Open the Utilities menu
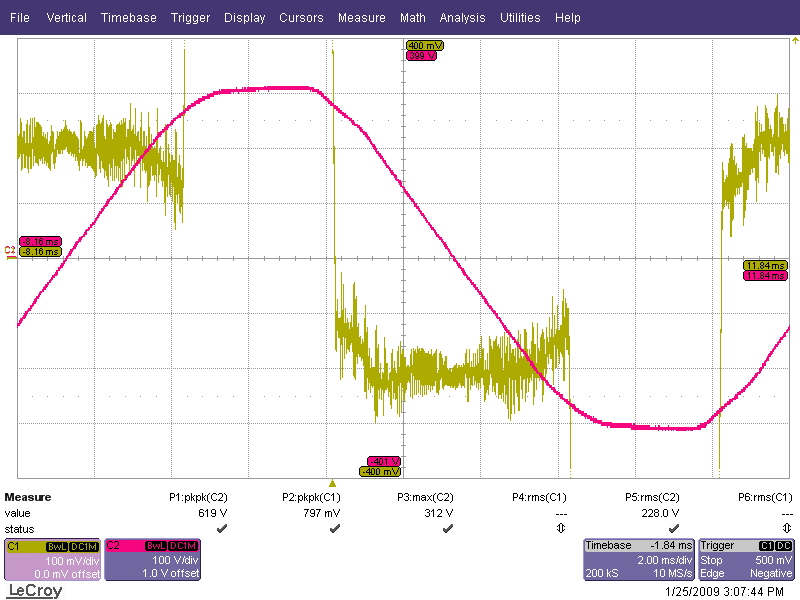The height and width of the screenshot is (600, 800). point(520,18)
